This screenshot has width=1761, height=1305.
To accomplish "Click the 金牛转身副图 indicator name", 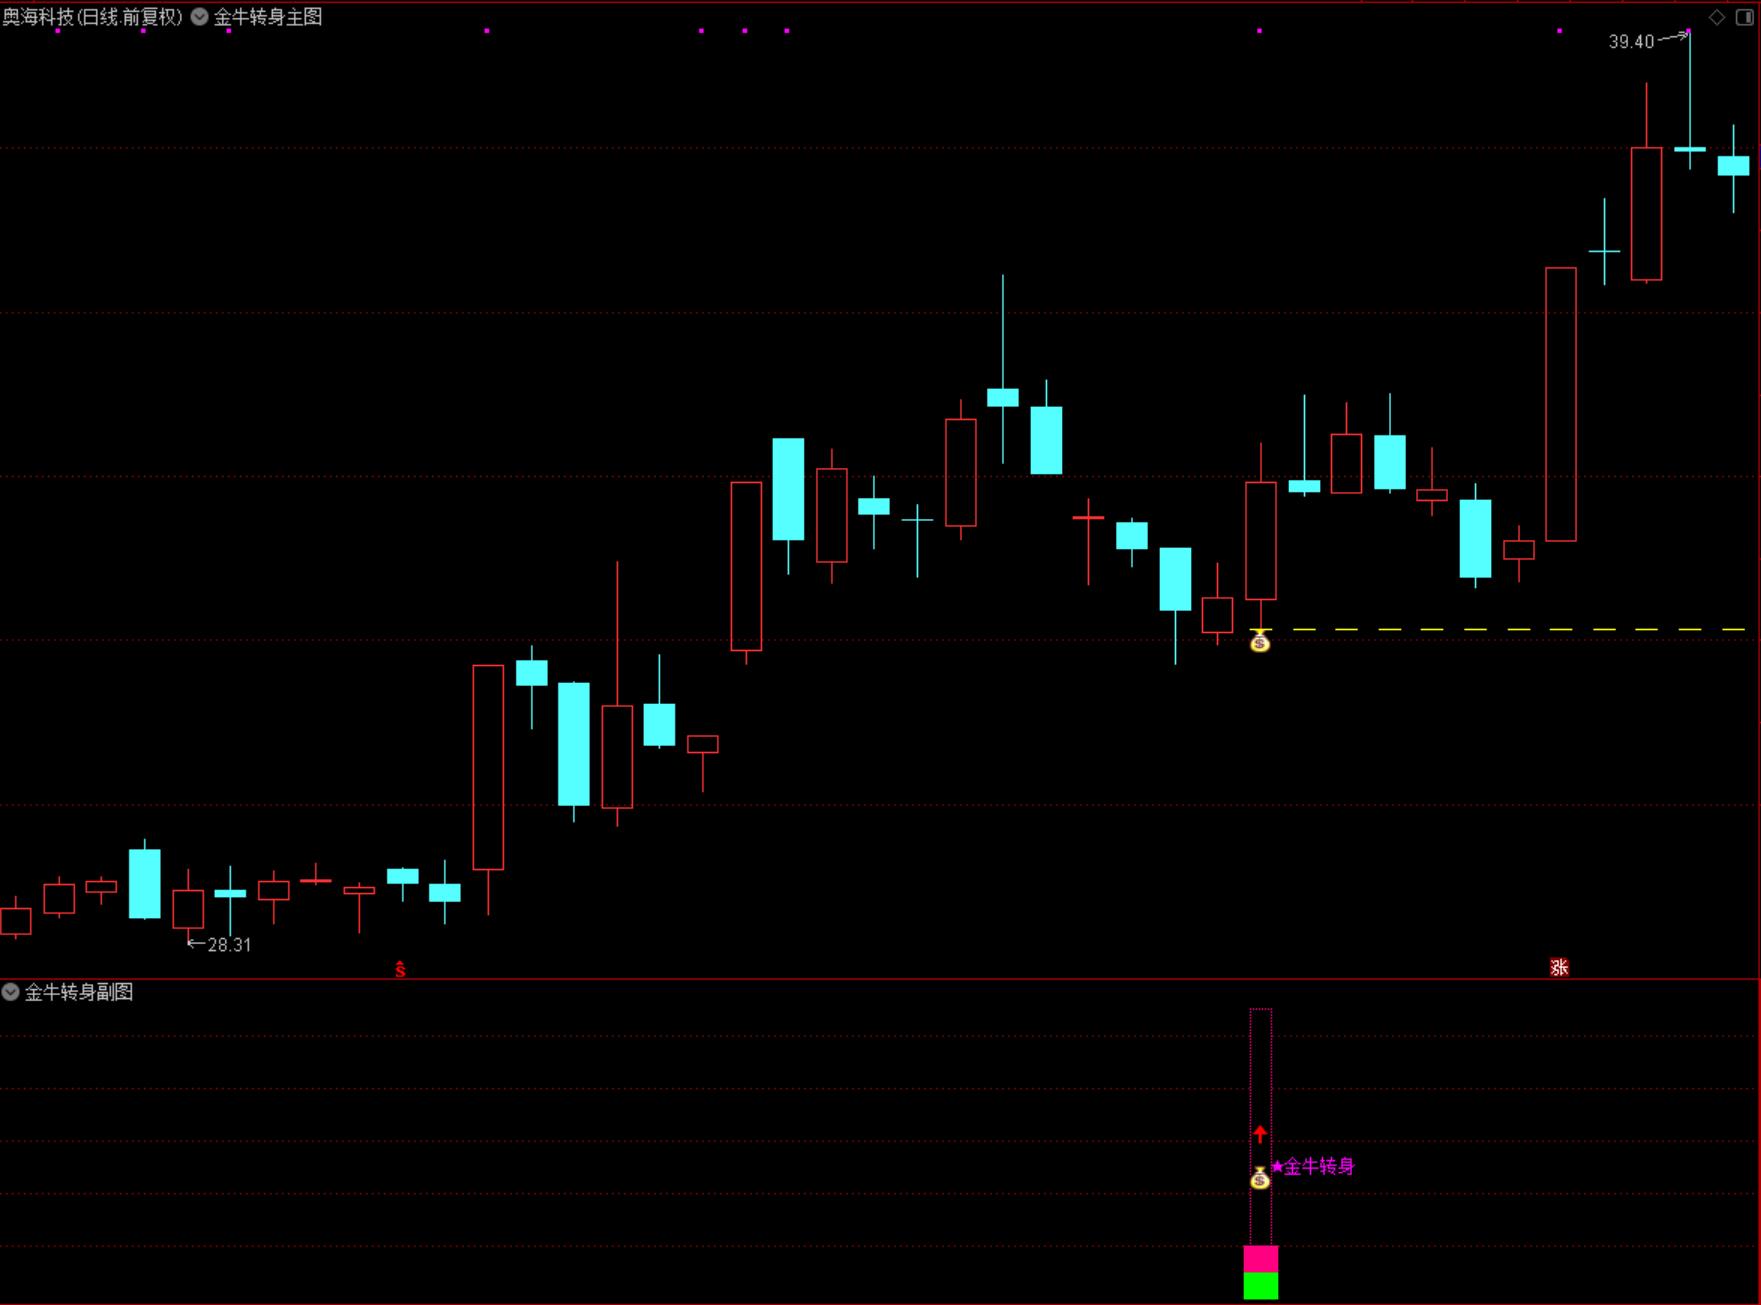I will [79, 992].
